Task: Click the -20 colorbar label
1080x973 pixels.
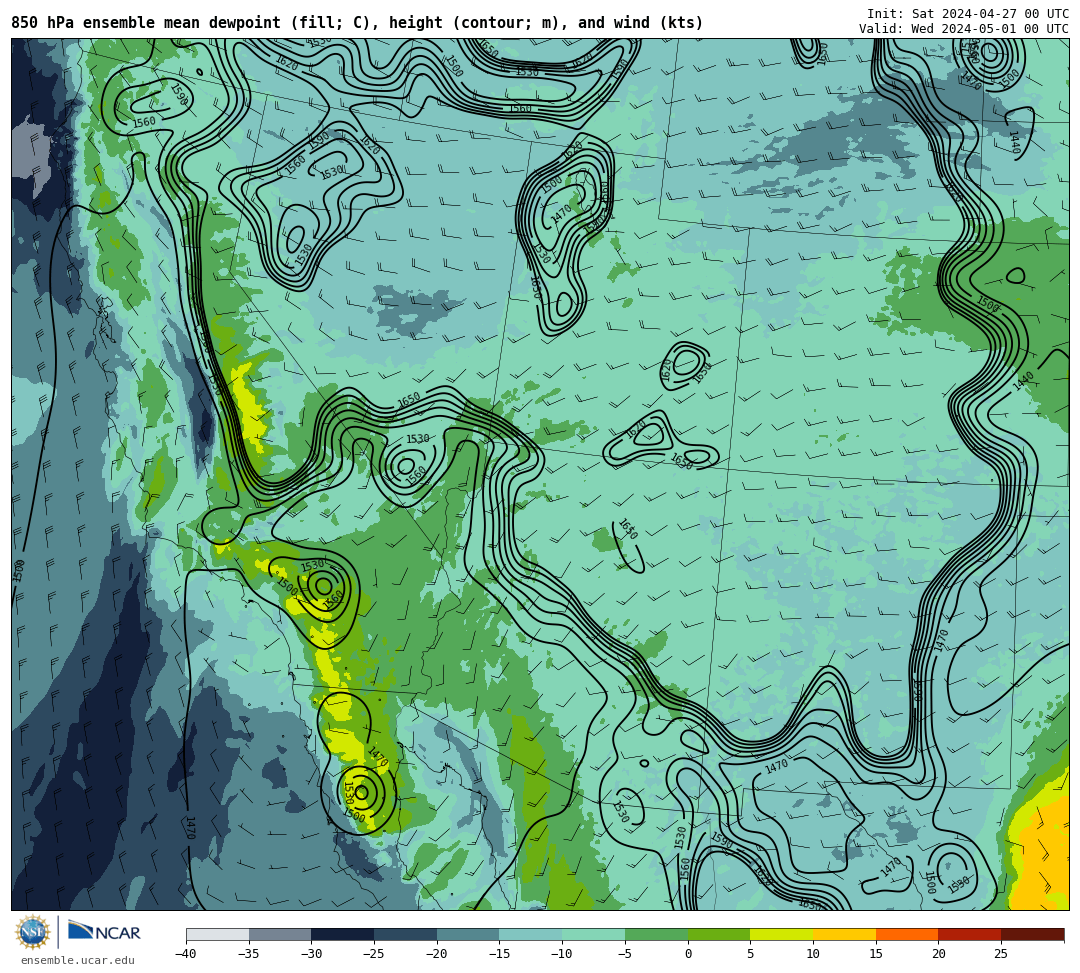Action: pyautogui.click(x=436, y=954)
